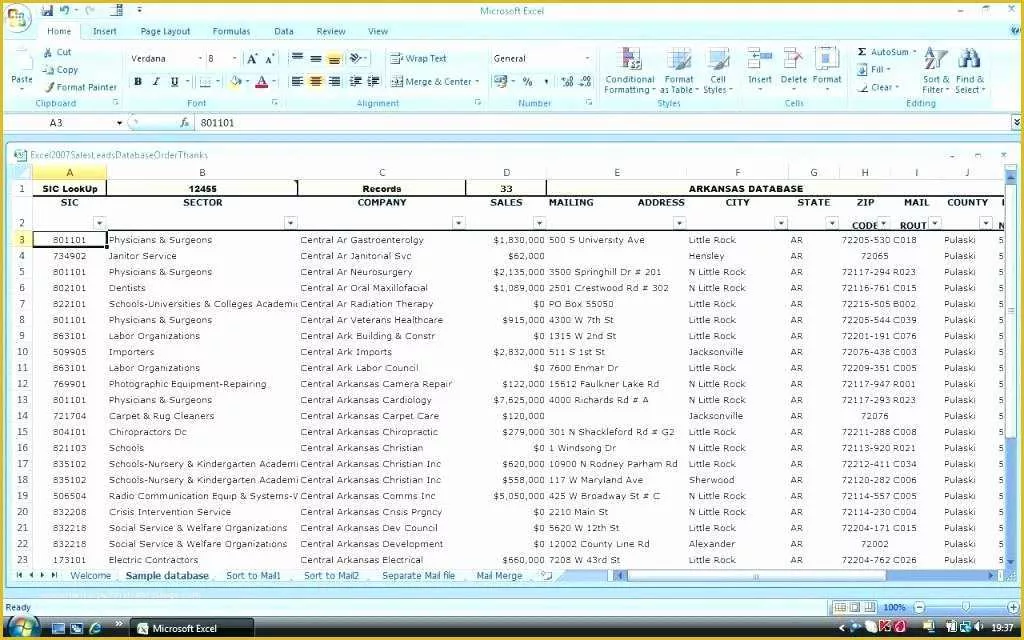Screen dimensions: 1024x640
Task: Switch to the Sort to Mail1 sheet tab
Action: [253, 575]
